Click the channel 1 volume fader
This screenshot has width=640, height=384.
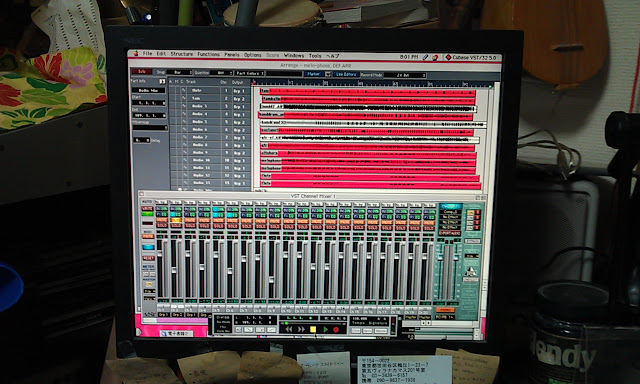tap(160, 254)
